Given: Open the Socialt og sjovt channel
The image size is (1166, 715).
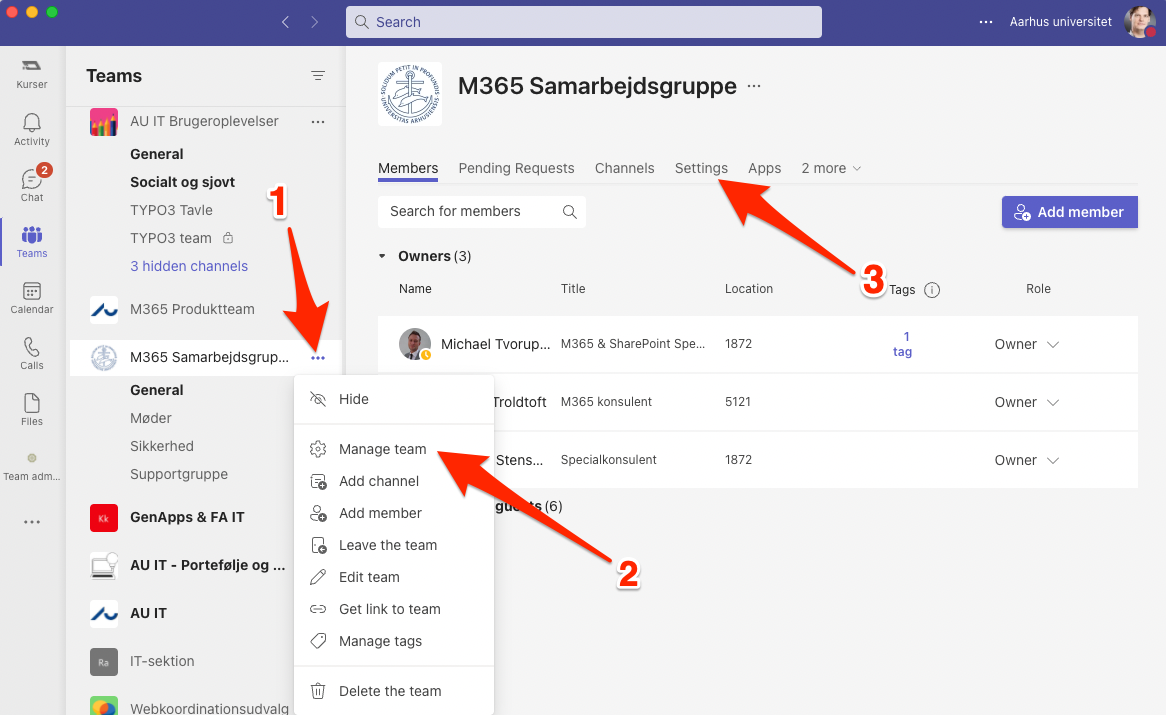Looking at the screenshot, I should (182, 182).
